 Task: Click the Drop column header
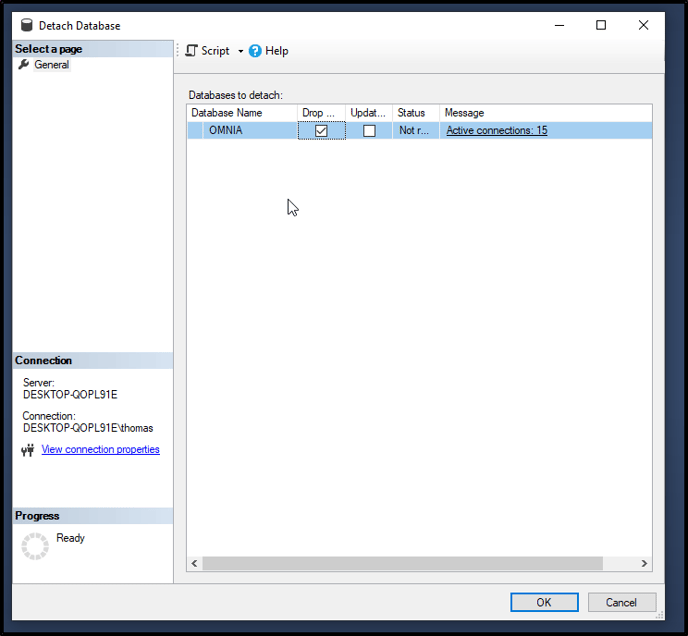pyautogui.click(x=321, y=113)
